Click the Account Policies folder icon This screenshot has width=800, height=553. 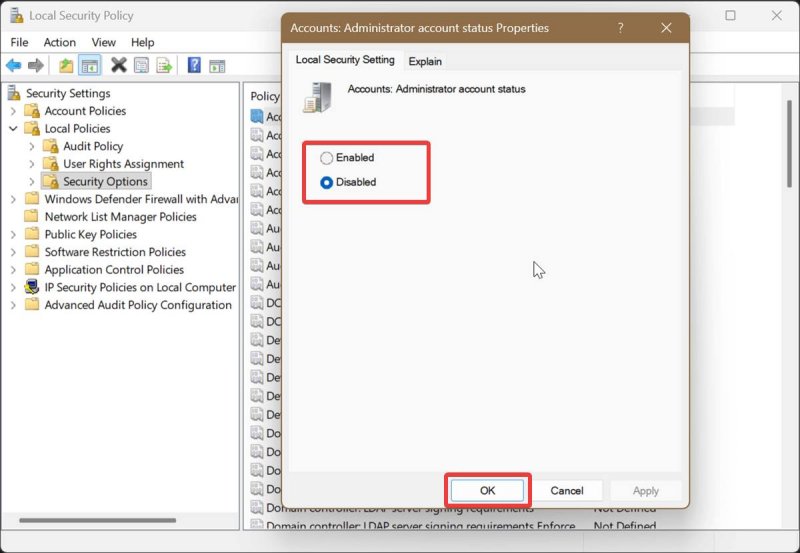pos(32,111)
